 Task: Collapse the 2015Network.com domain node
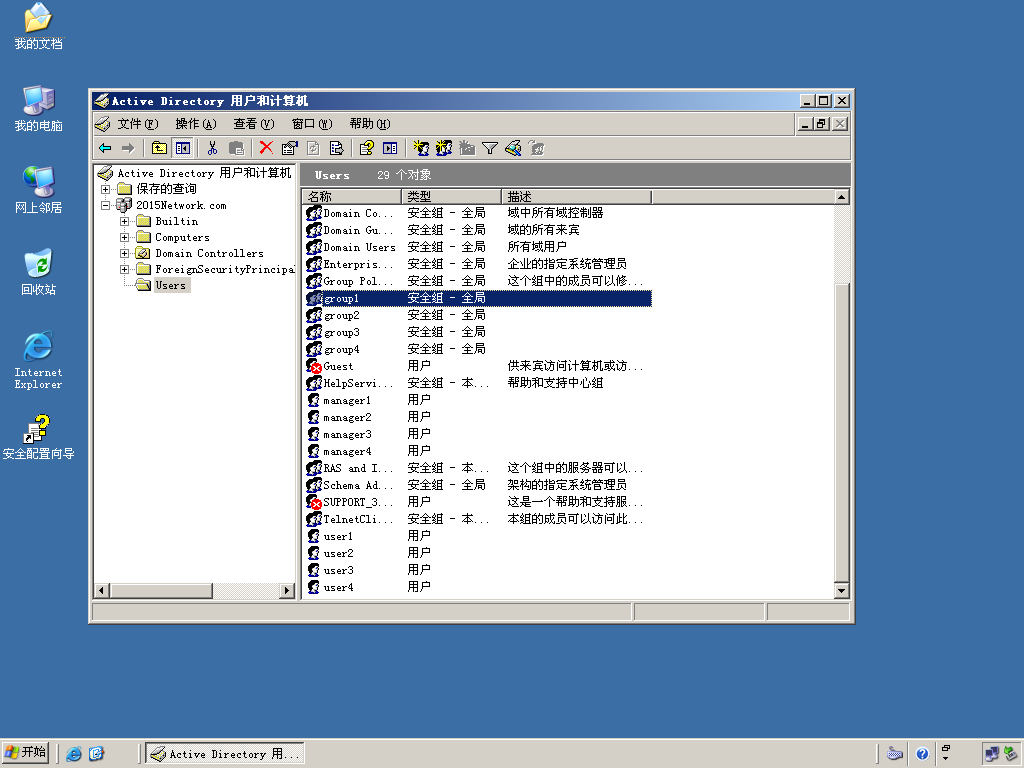click(x=106, y=205)
